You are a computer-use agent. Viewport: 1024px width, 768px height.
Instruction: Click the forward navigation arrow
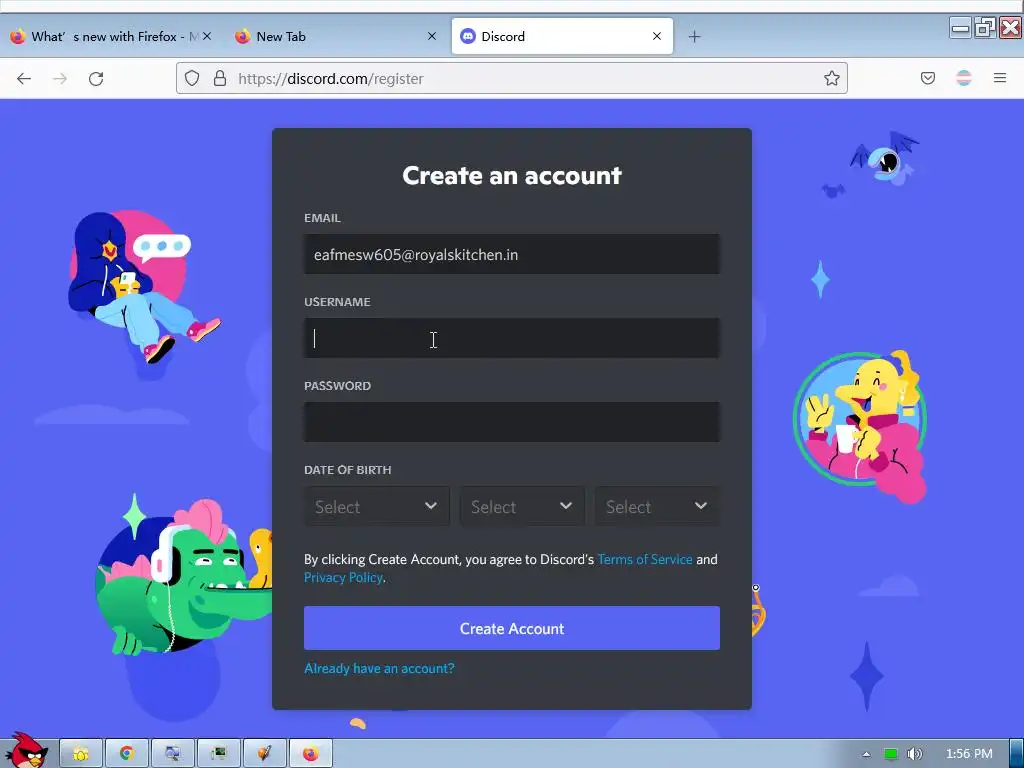pos(60,79)
